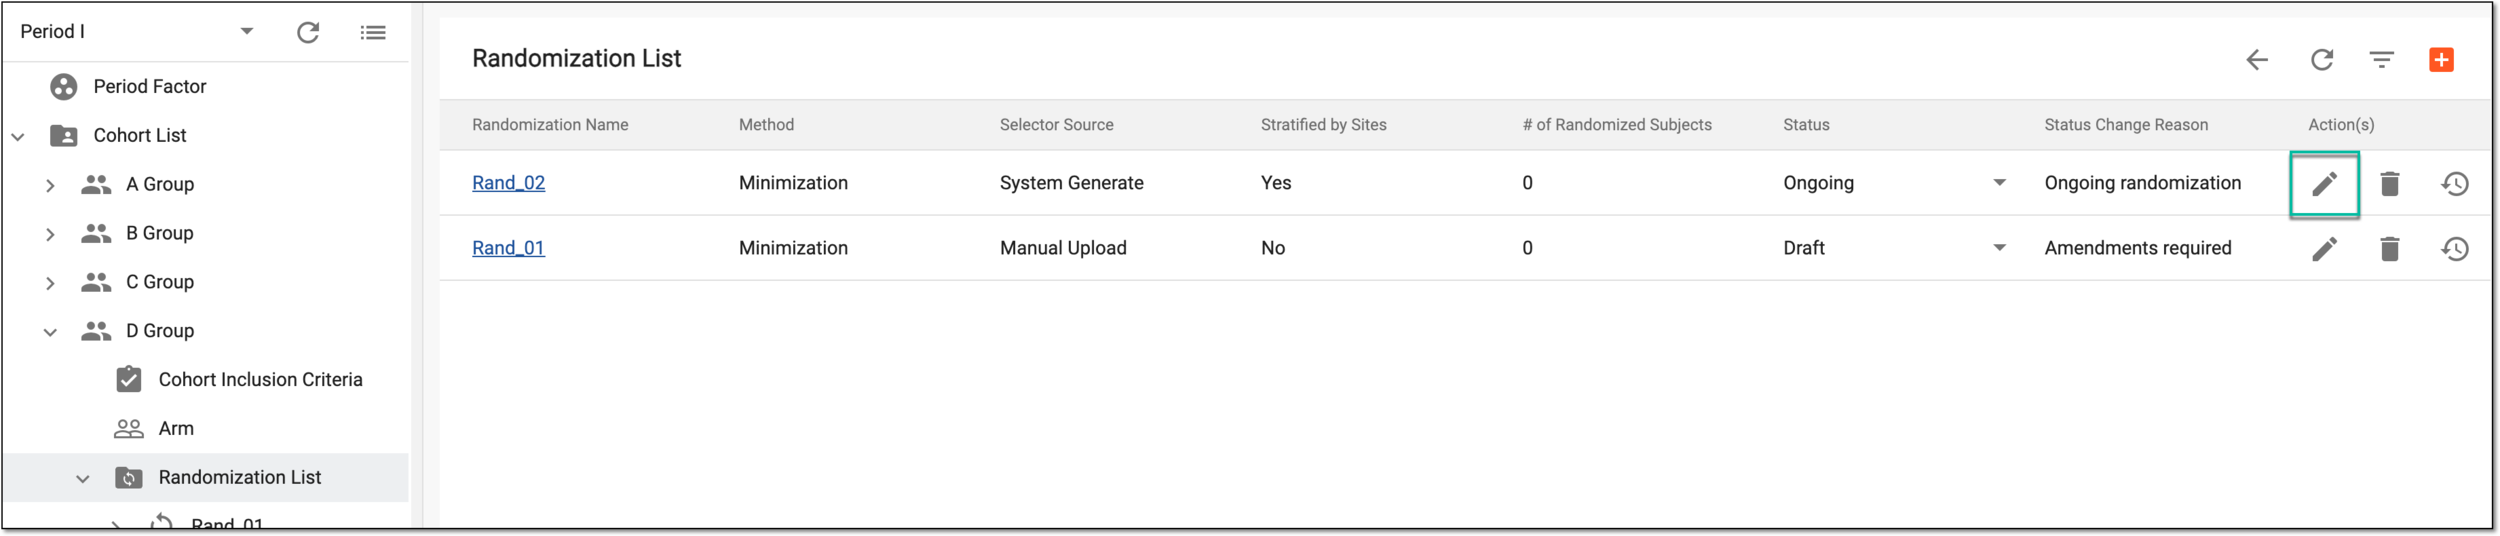2500x536 pixels.
Task: Select Cohort List in the tree
Action: 140,136
